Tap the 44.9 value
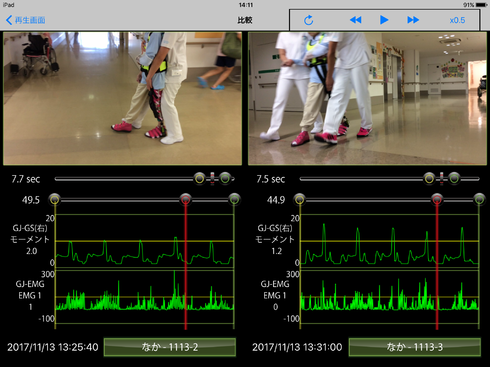 click(276, 200)
